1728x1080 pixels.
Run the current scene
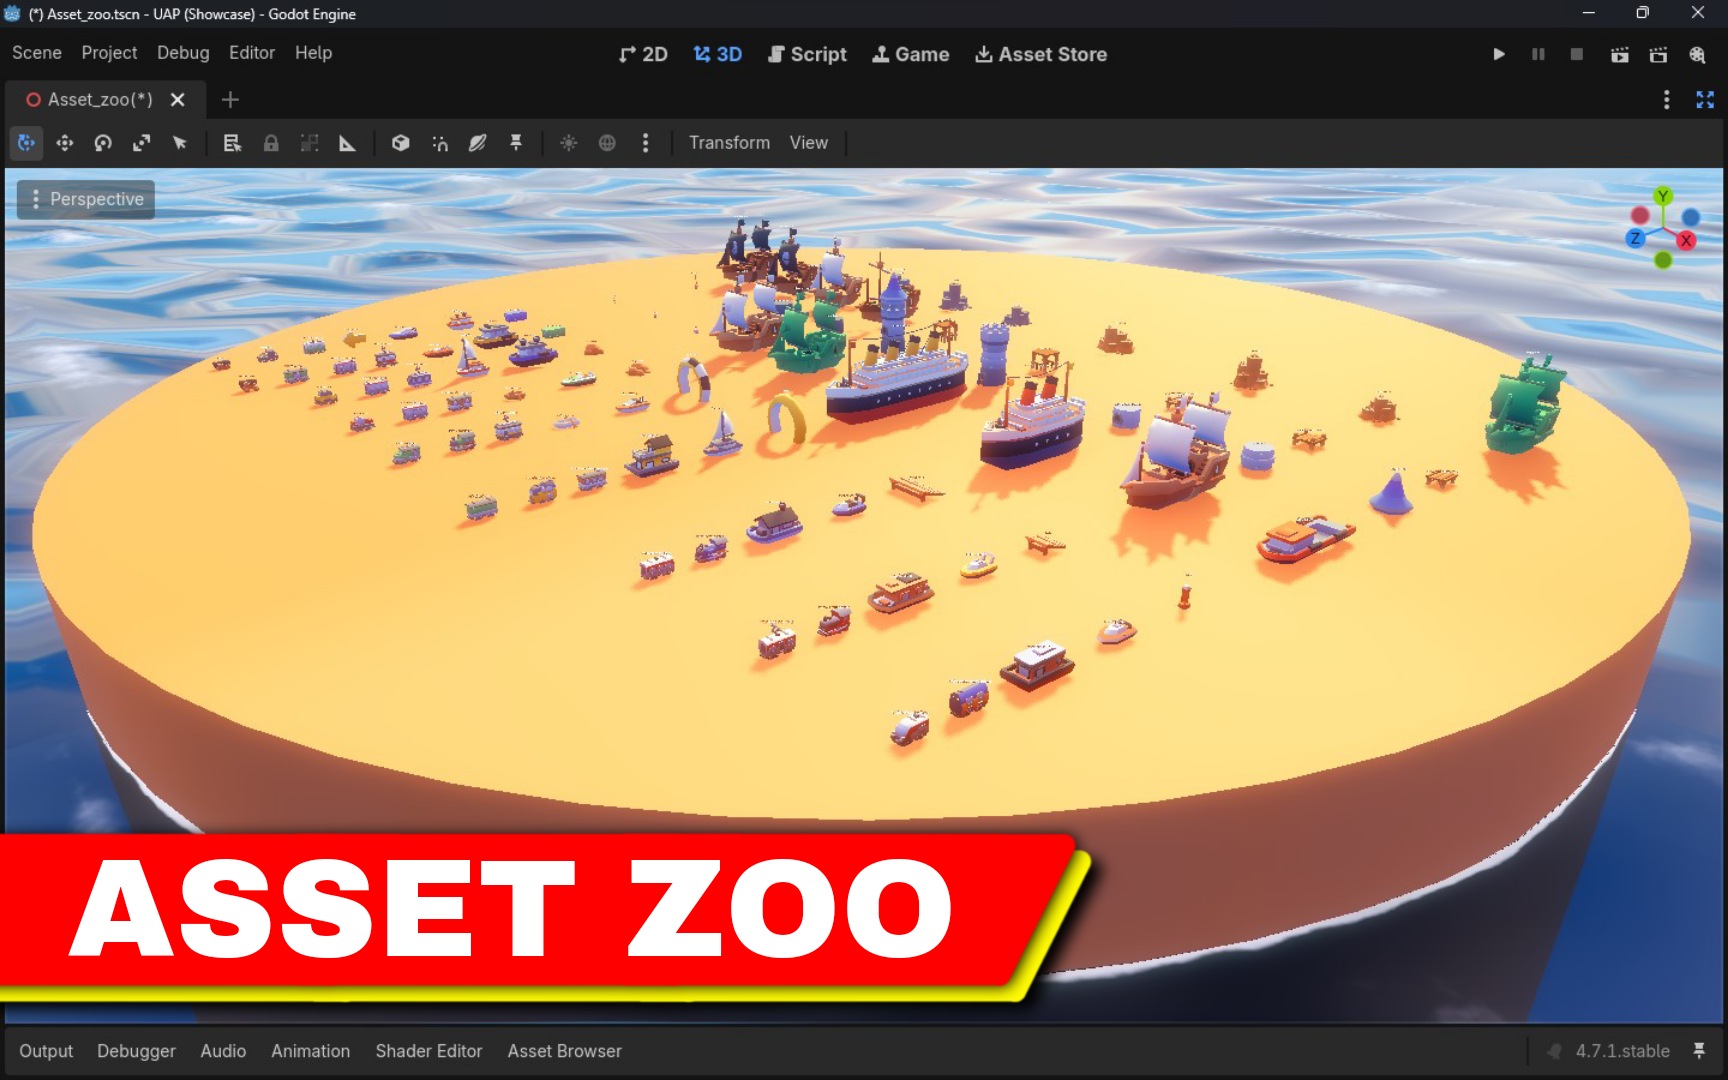tap(1619, 55)
